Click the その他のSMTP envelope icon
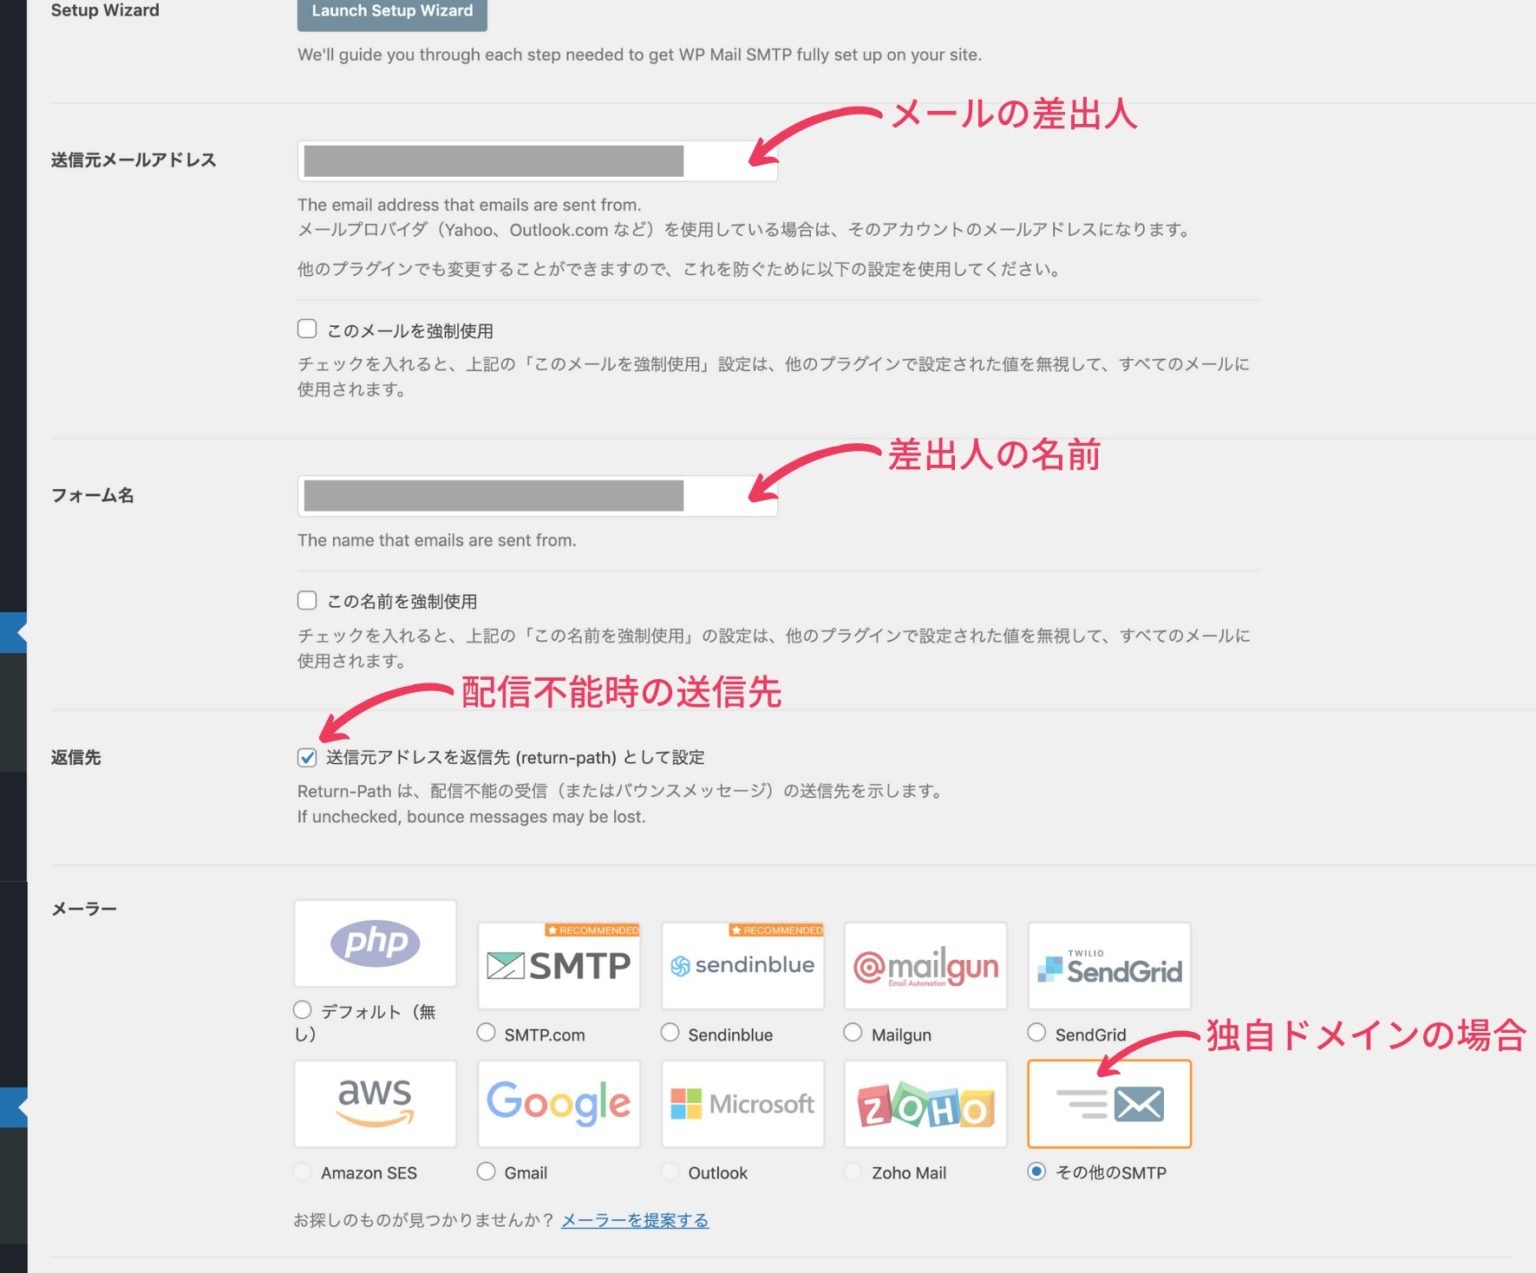 [1108, 1103]
